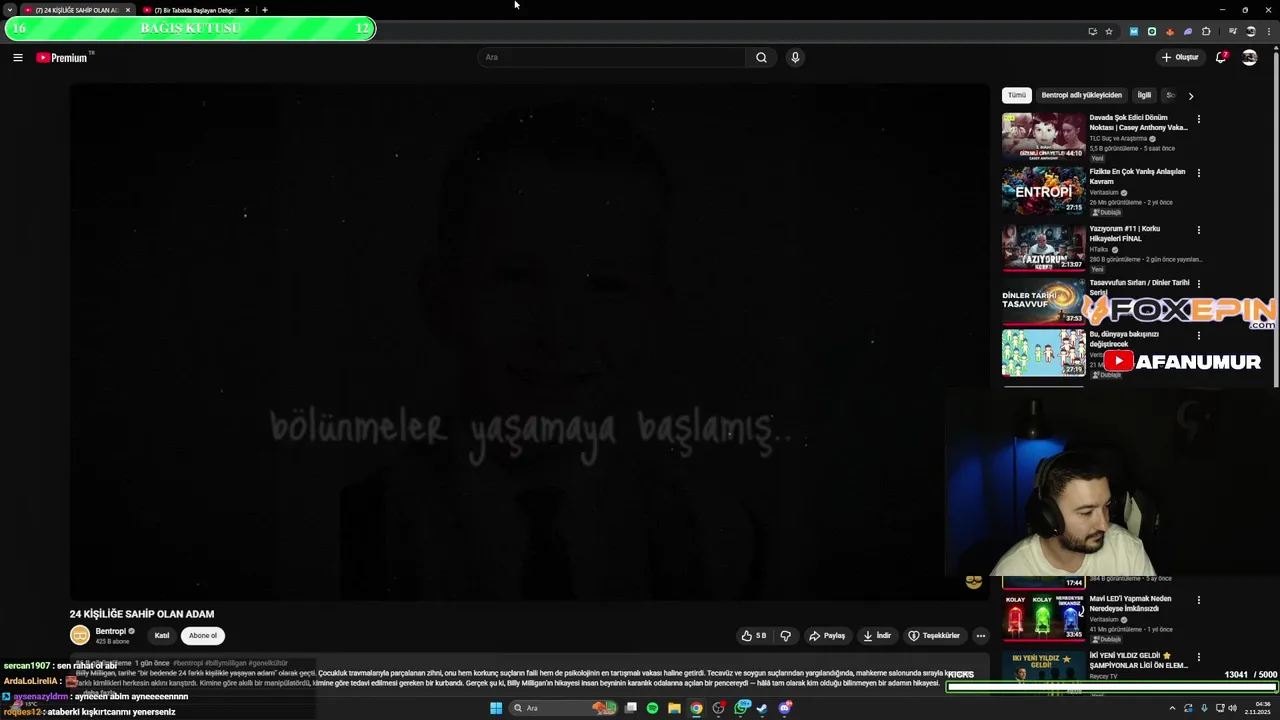Viewport: 1280px width, 720px height.
Task: Open the blue envelope browser extension
Action: (1133, 31)
